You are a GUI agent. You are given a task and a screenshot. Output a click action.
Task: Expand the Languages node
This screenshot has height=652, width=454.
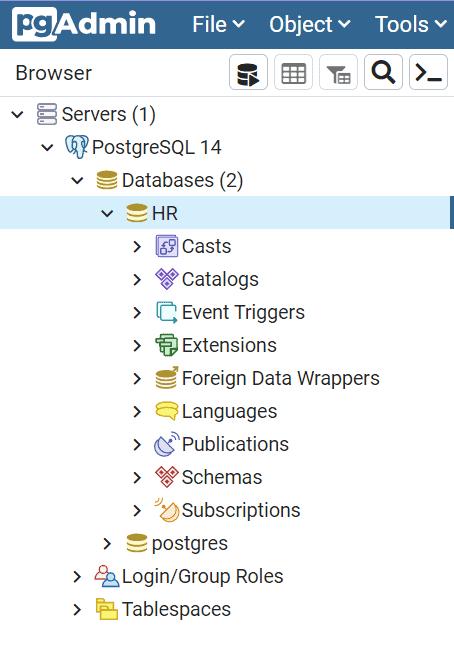click(137, 411)
